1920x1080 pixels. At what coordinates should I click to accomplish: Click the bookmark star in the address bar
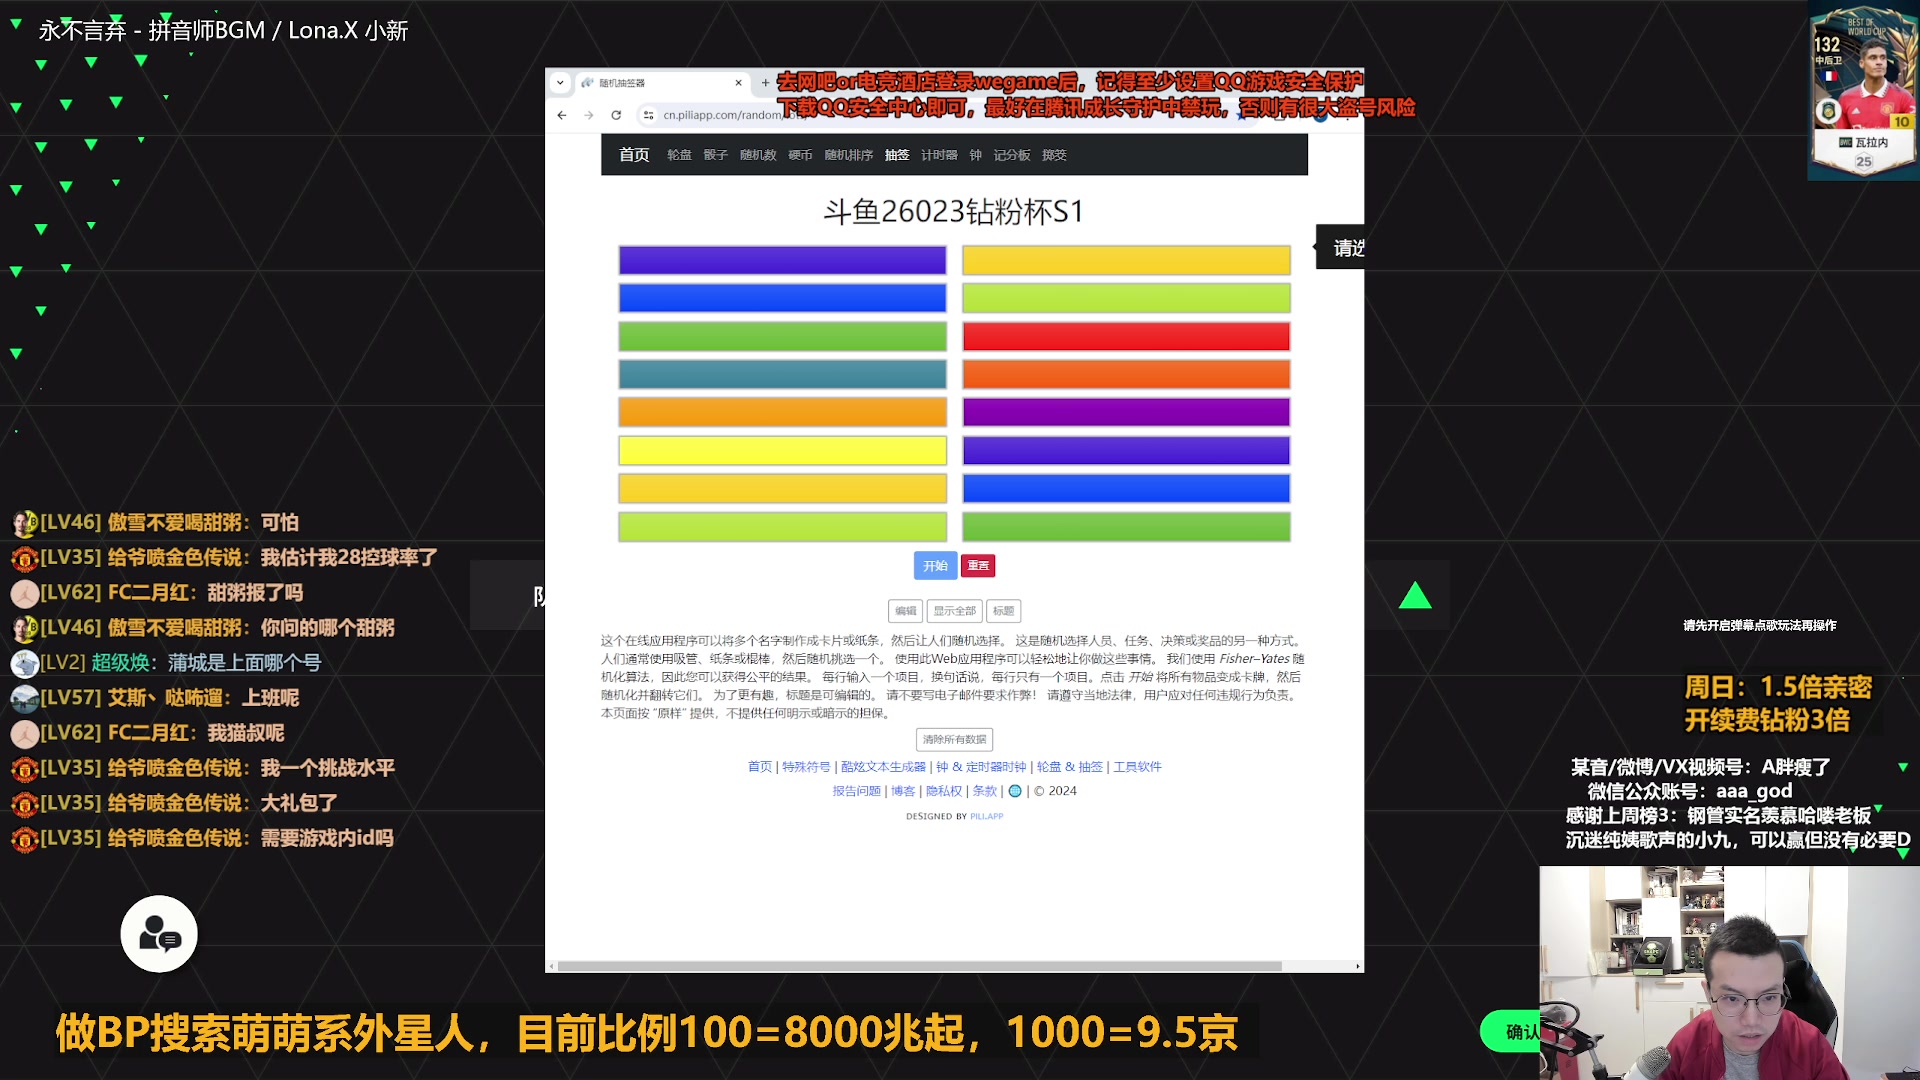point(1240,114)
